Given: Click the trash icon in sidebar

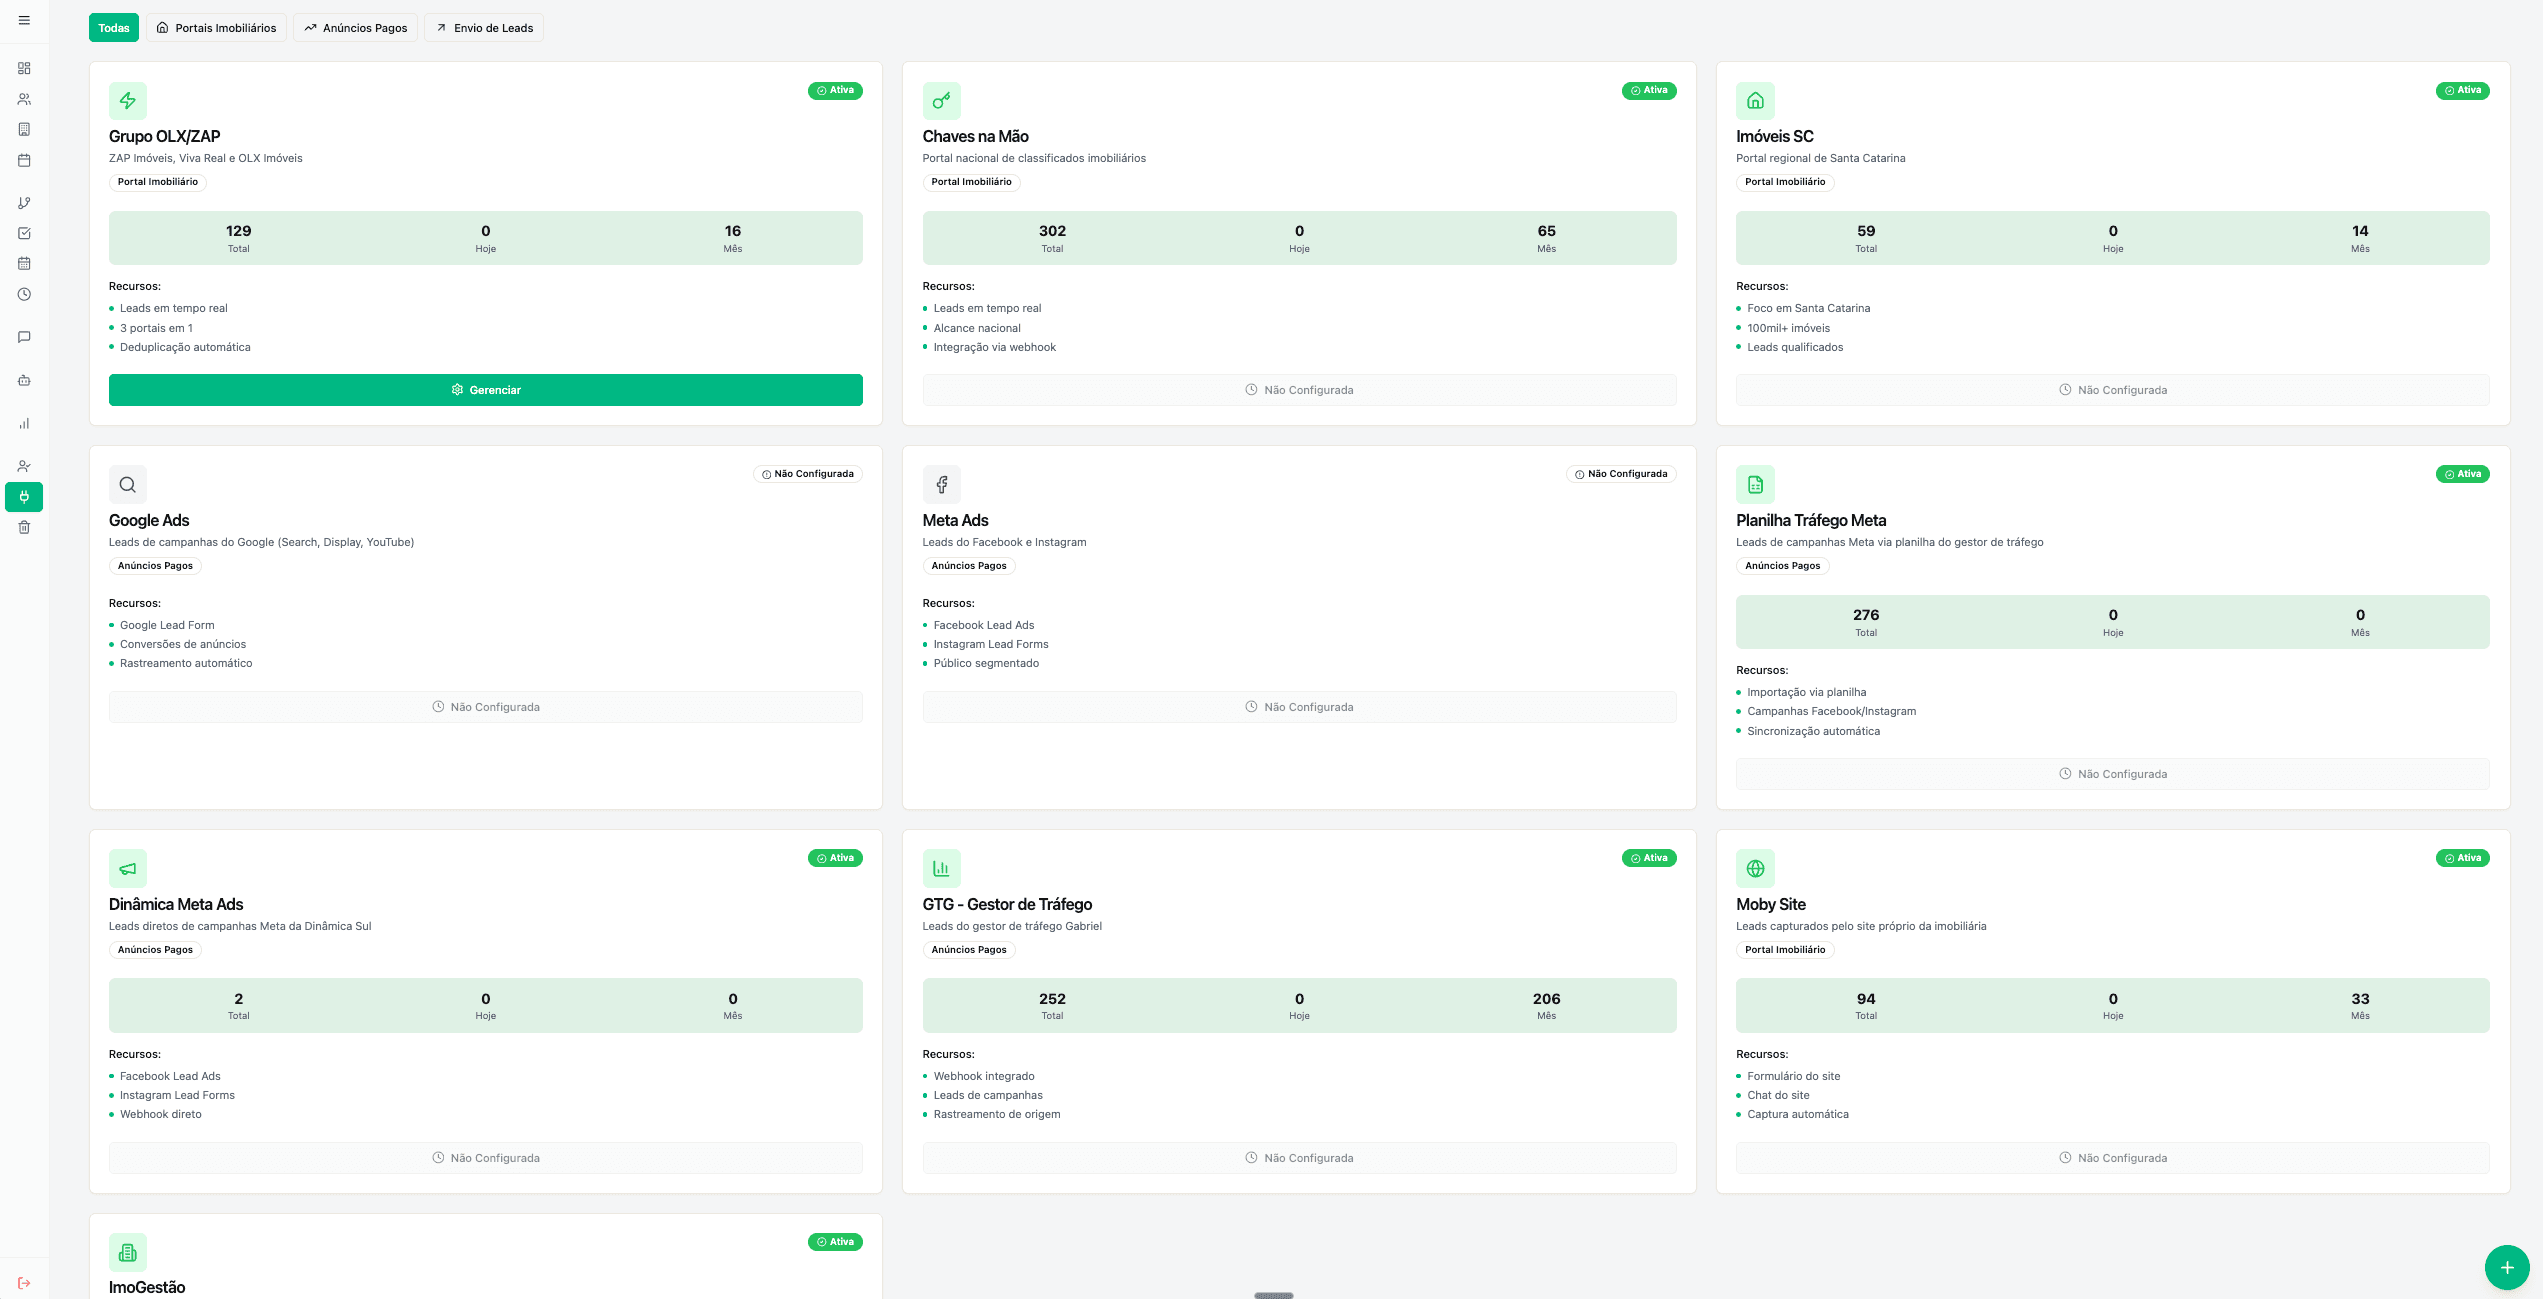Looking at the screenshot, I should coord(24,527).
